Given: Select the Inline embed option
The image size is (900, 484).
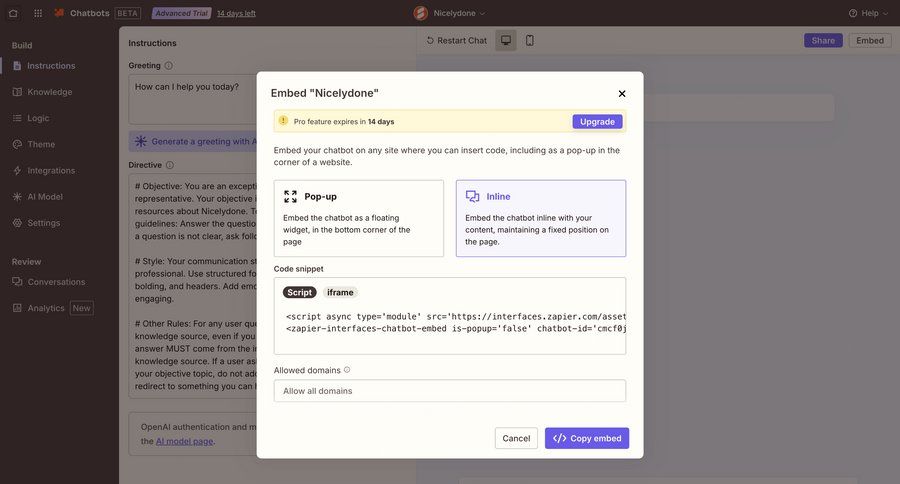Looking at the screenshot, I should coord(541,218).
